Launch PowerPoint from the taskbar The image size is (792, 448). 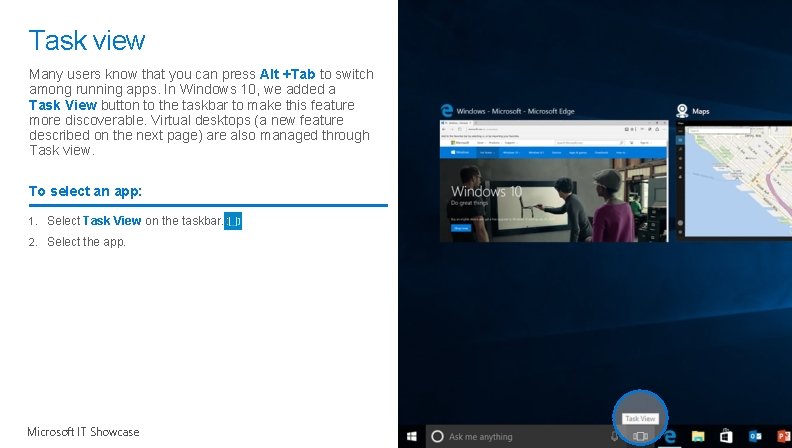point(784,436)
